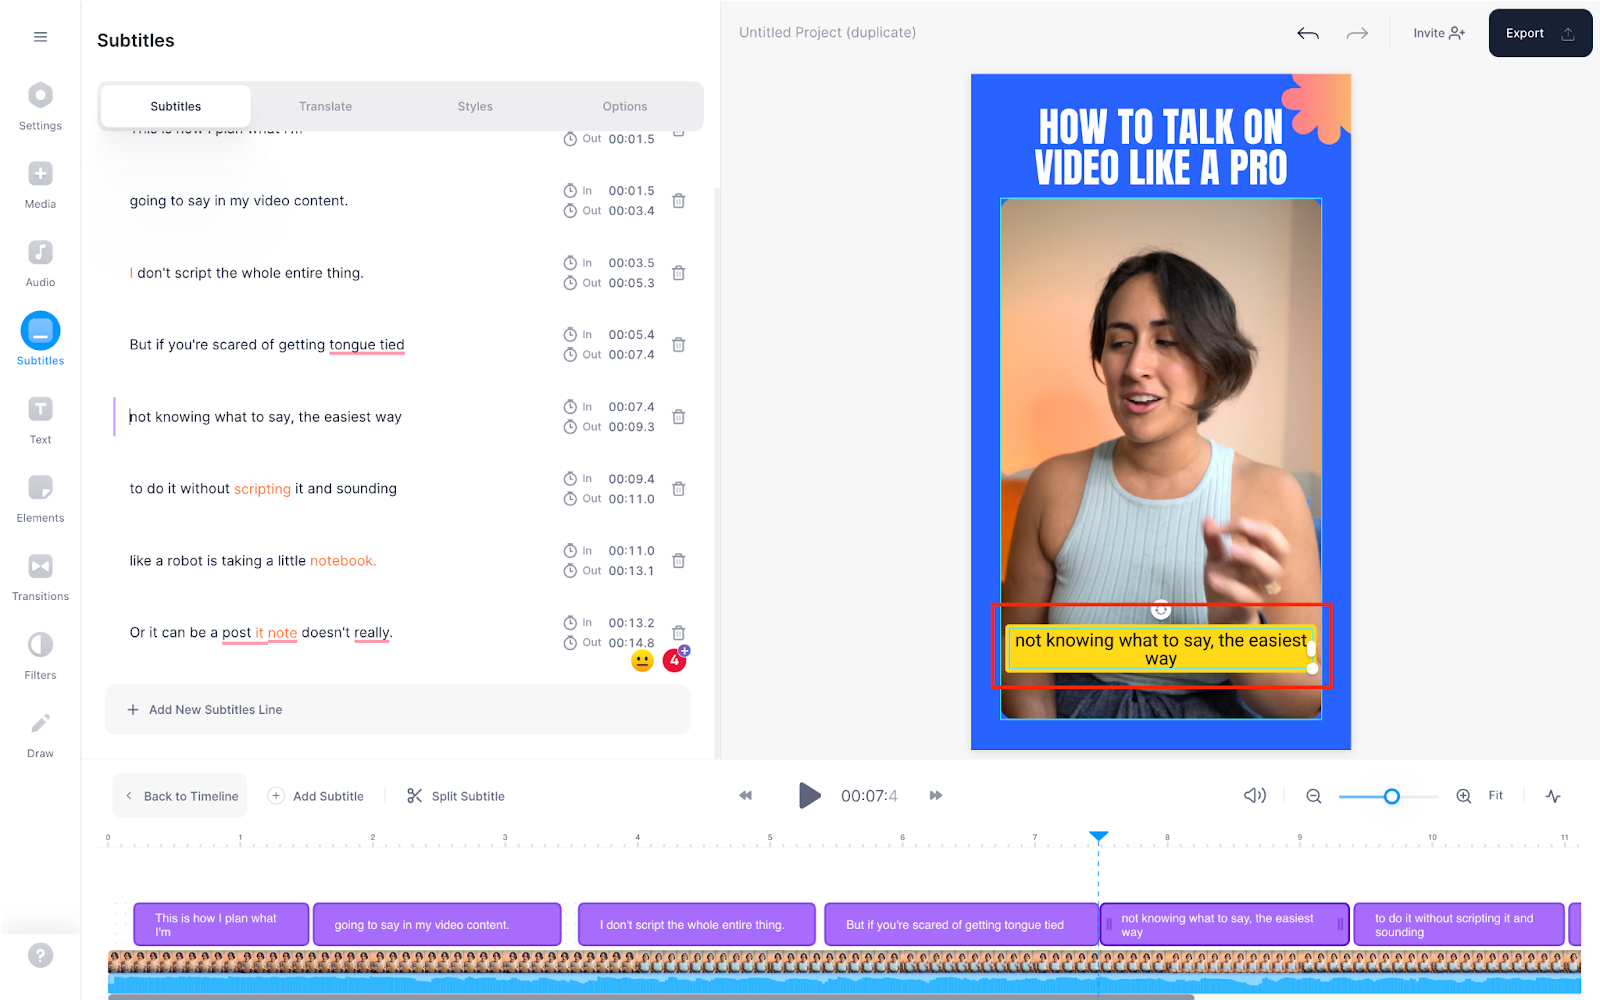The image size is (1600, 1000).
Task: Open the Elements panel
Action: tap(40, 499)
